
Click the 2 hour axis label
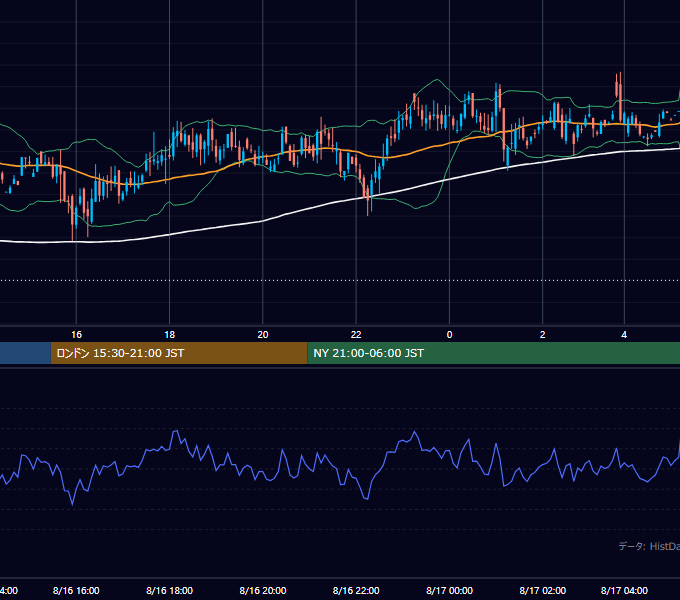coord(543,335)
